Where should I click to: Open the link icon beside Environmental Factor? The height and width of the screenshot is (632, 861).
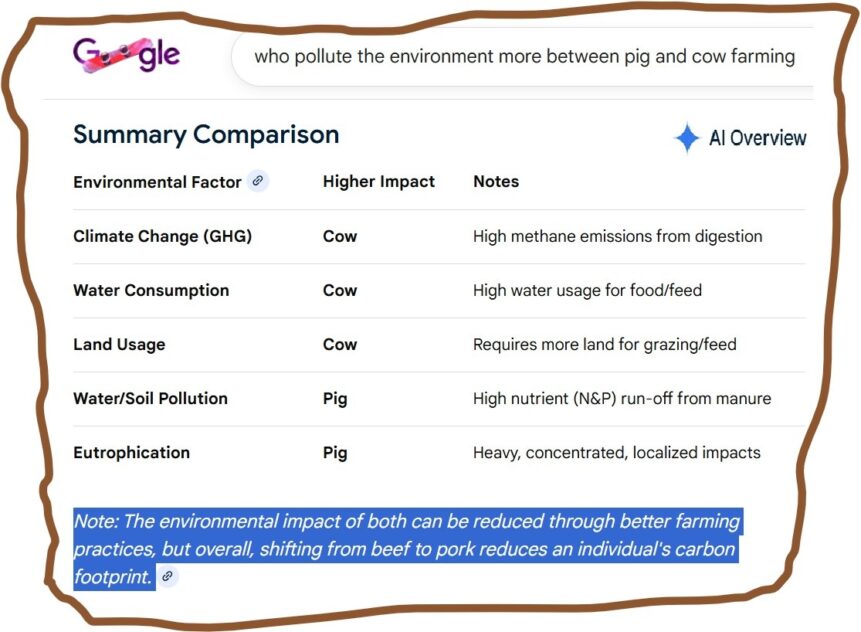[x=258, y=181]
